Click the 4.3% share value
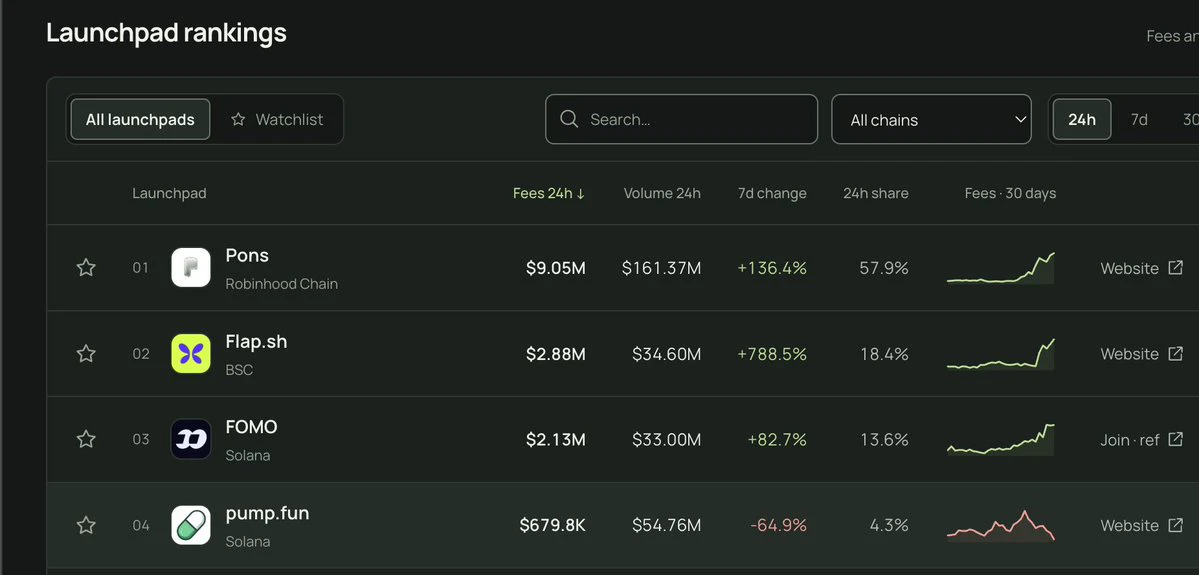1199x575 pixels. (x=889, y=525)
